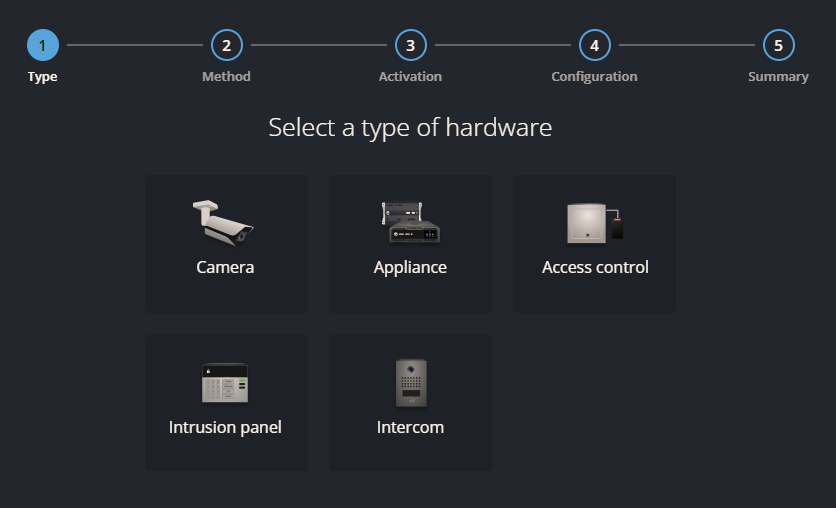This screenshot has width=836, height=508.
Task: Choose the Appliance label
Action: click(x=410, y=267)
